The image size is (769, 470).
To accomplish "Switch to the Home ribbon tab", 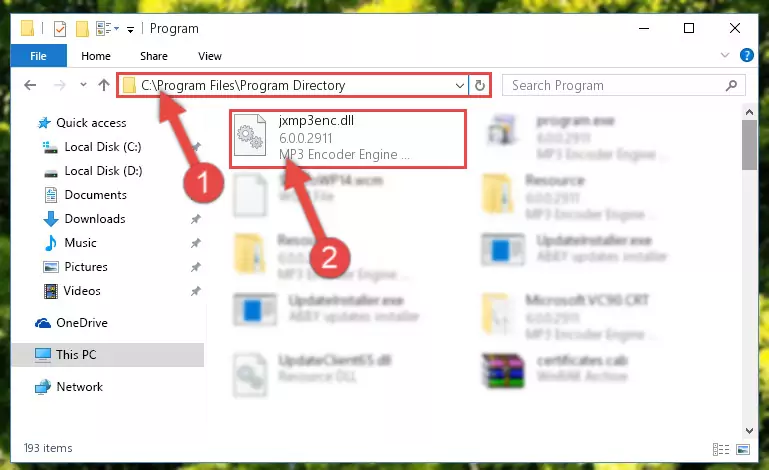I will click(96, 56).
